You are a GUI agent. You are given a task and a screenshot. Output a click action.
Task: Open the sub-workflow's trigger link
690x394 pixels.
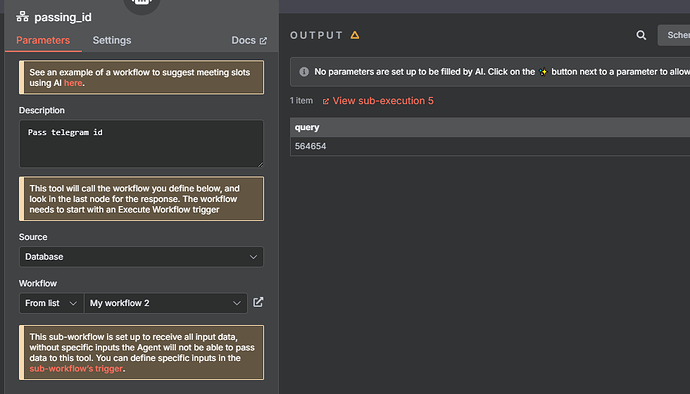pyautogui.click(x=76, y=368)
